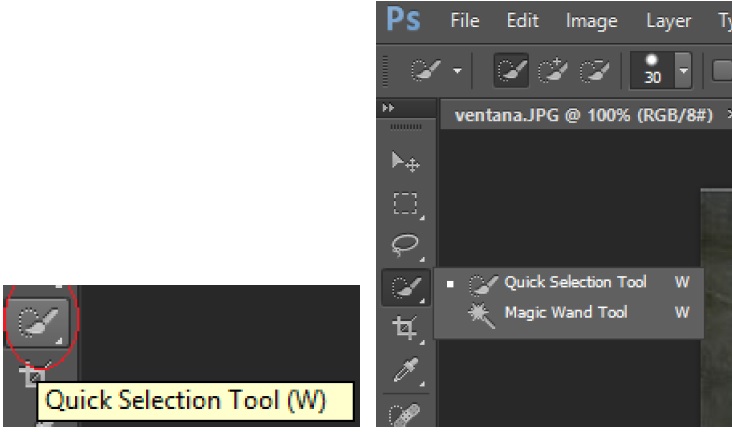Click Quick Selection button left of the flyout

pos(405,286)
